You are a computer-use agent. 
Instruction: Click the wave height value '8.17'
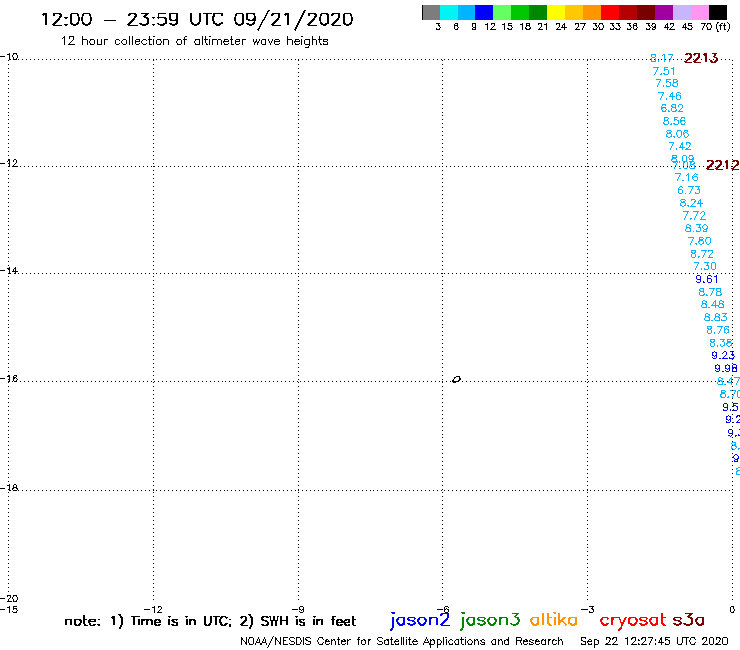[x=662, y=58]
